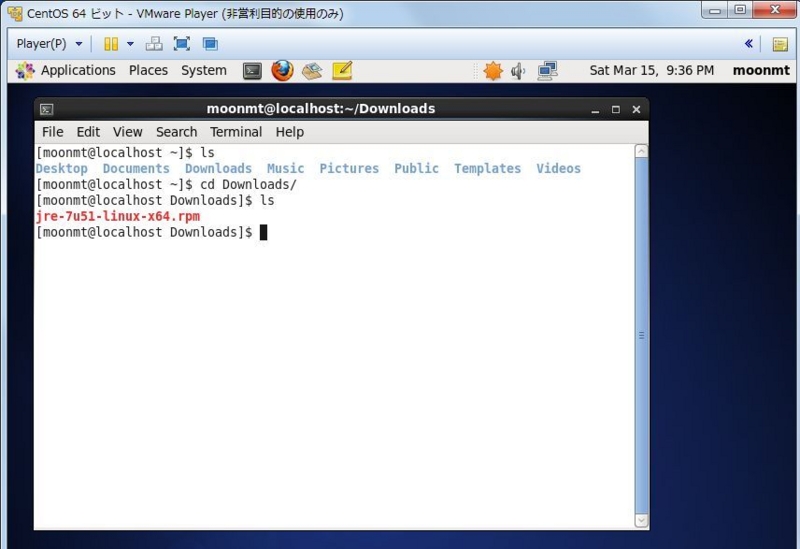Click the 'cd Downloads/' command text
This screenshot has height=549, width=800.
click(248, 185)
